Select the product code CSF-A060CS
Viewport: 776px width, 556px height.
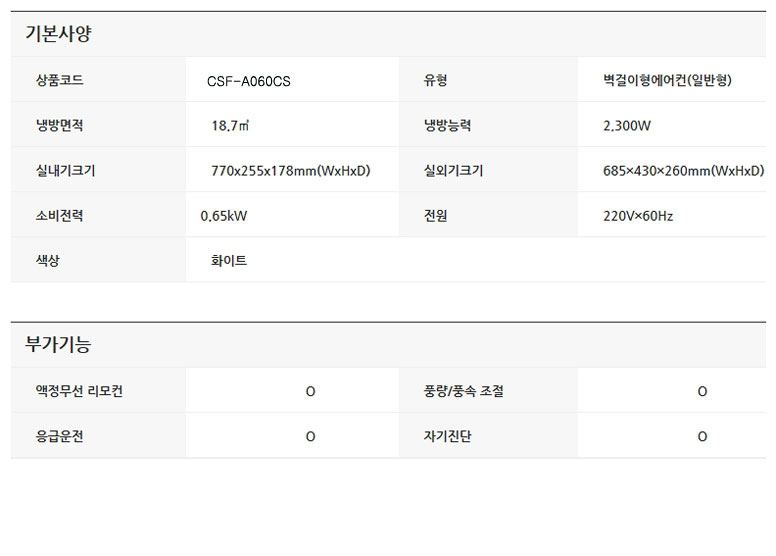(x=249, y=81)
